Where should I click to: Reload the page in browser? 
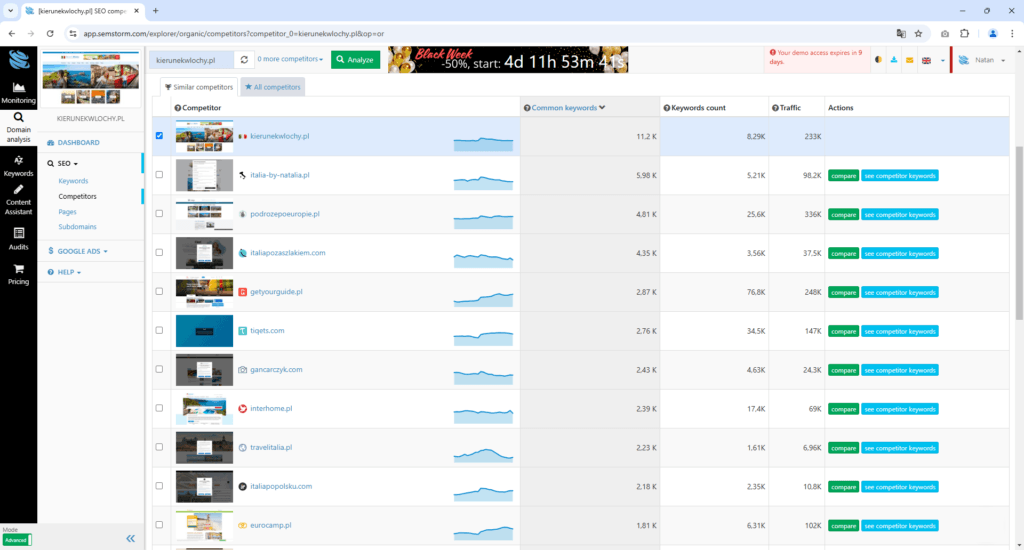(50, 33)
